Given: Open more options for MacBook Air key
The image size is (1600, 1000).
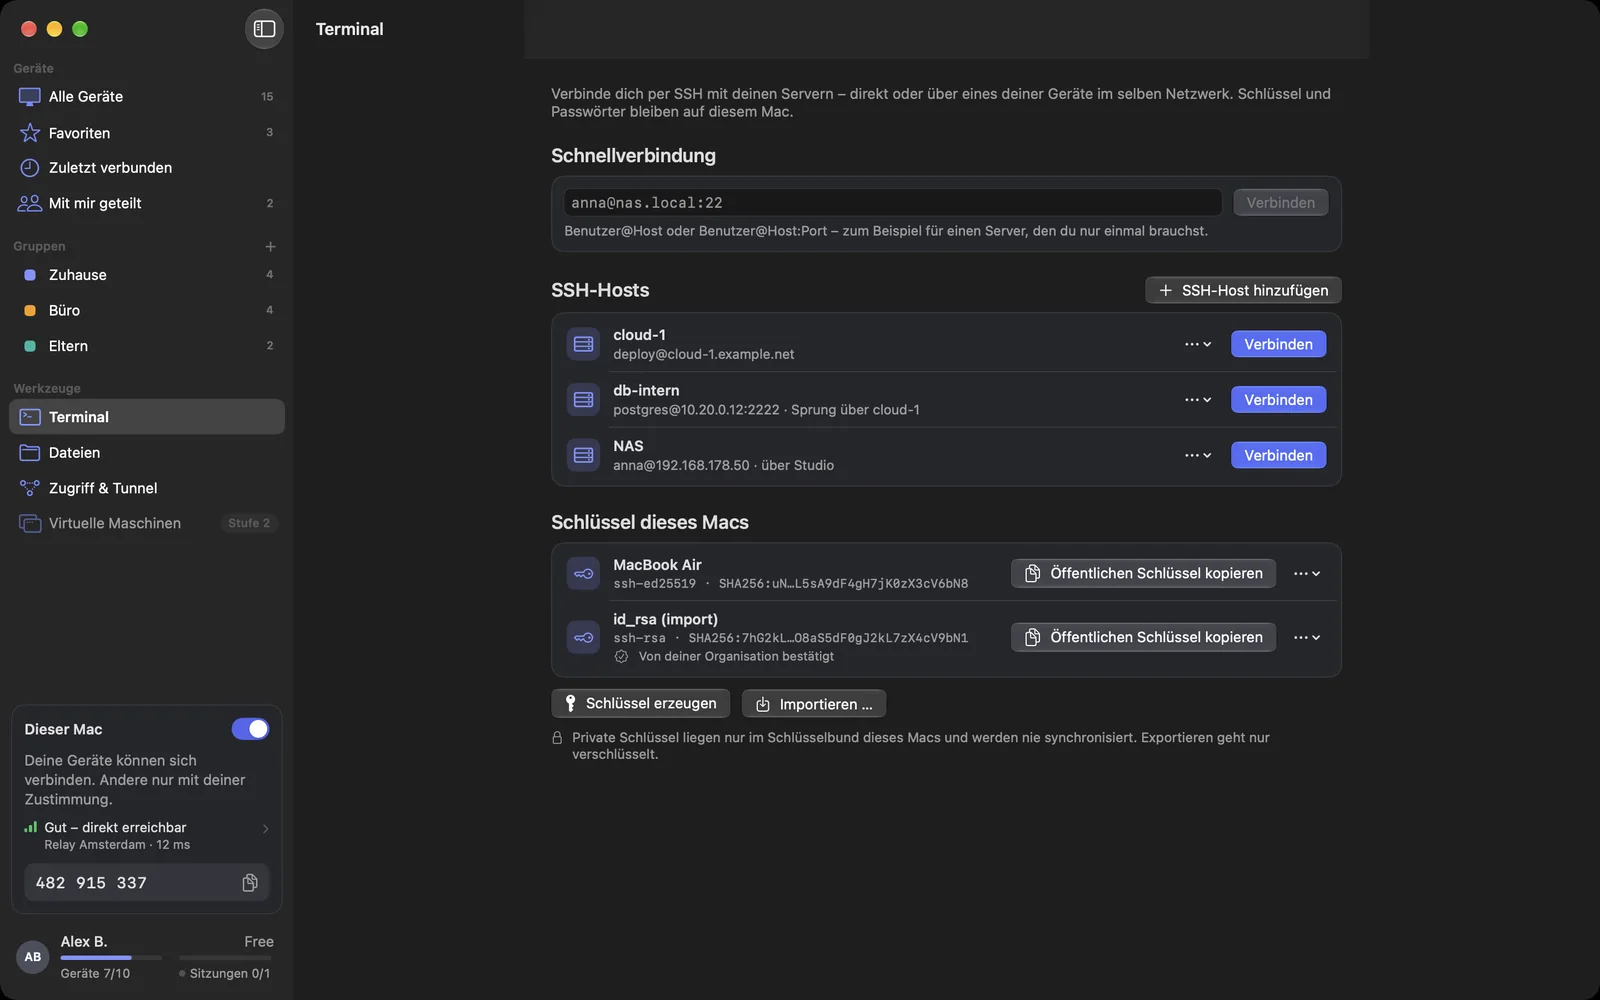Looking at the screenshot, I should pos(1307,574).
